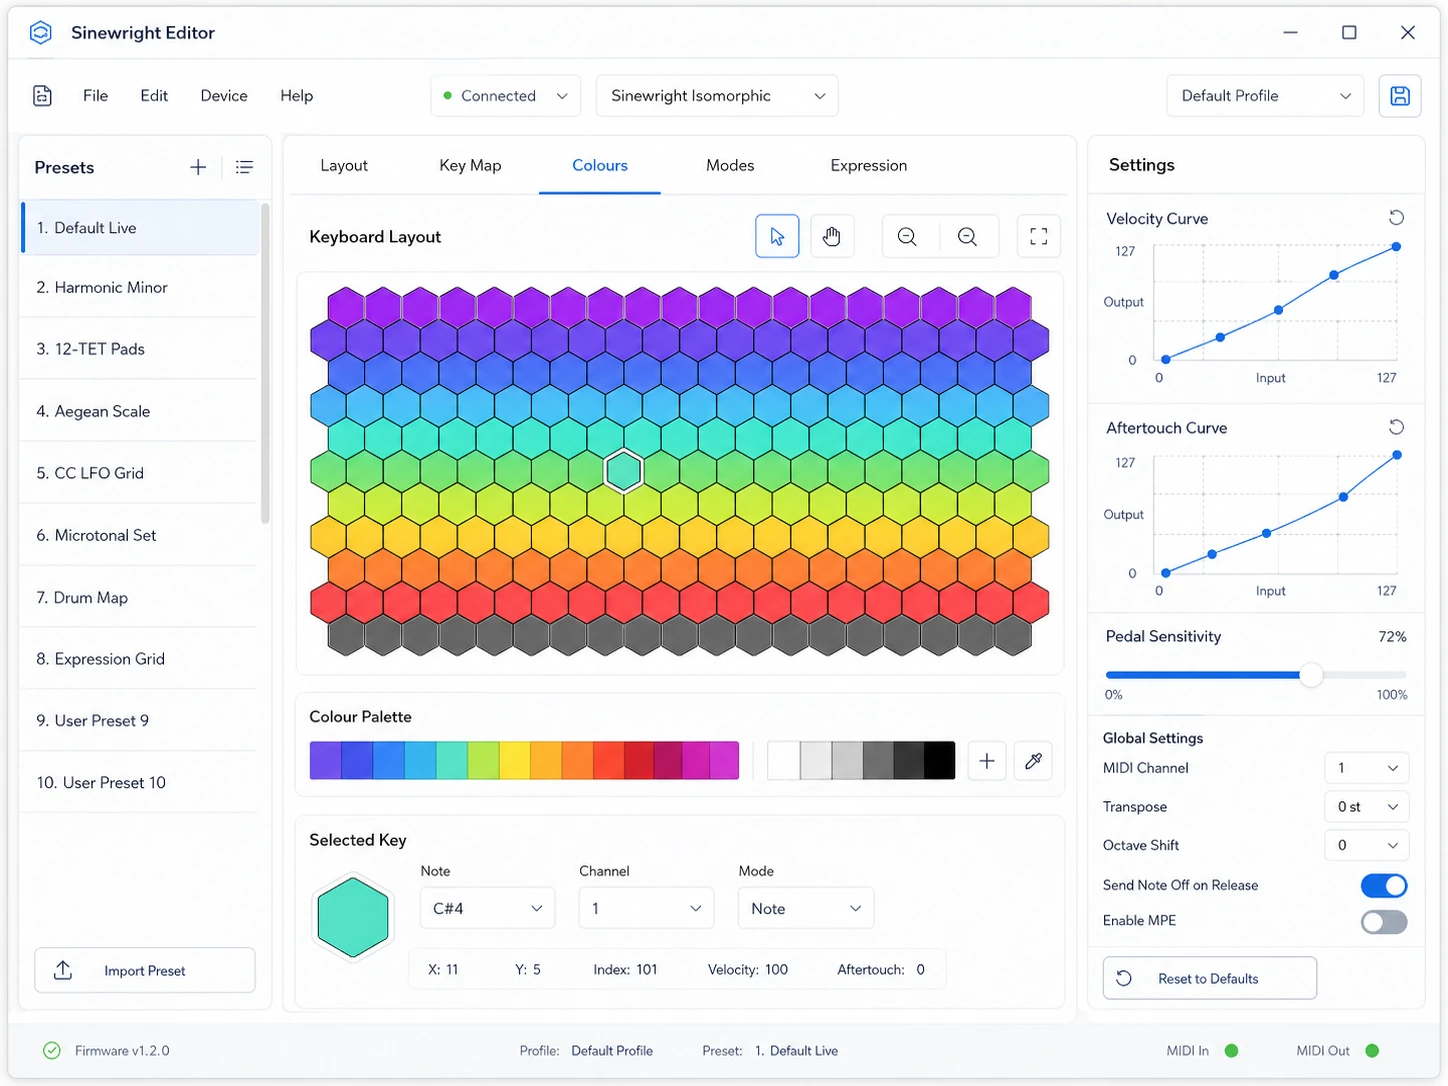The height and width of the screenshot is (1086, 1448).
Task: Select the Drum Map preset
Action: (x=139, y=597)
